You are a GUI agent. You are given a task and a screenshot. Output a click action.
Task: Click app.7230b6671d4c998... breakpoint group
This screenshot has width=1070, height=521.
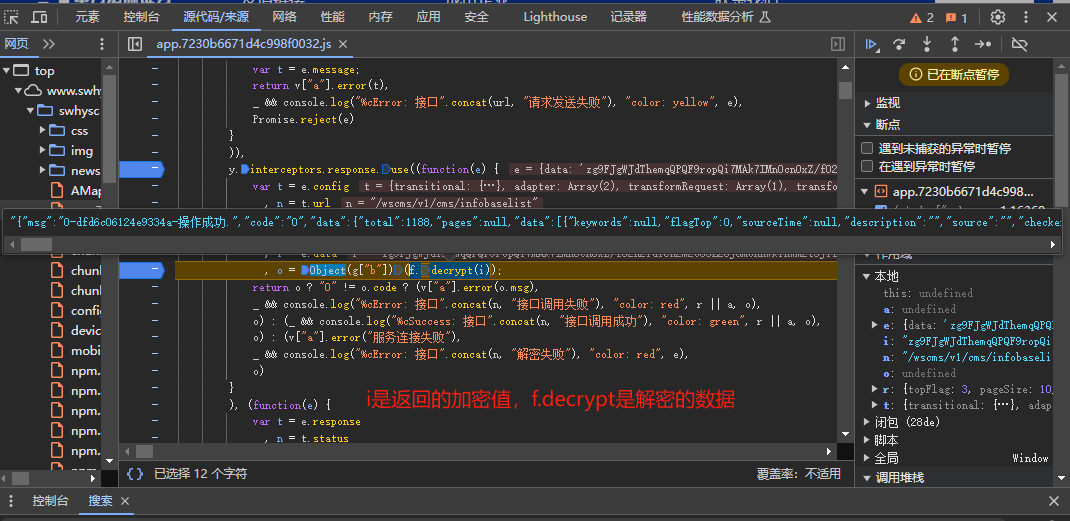[x=962, y=192]
